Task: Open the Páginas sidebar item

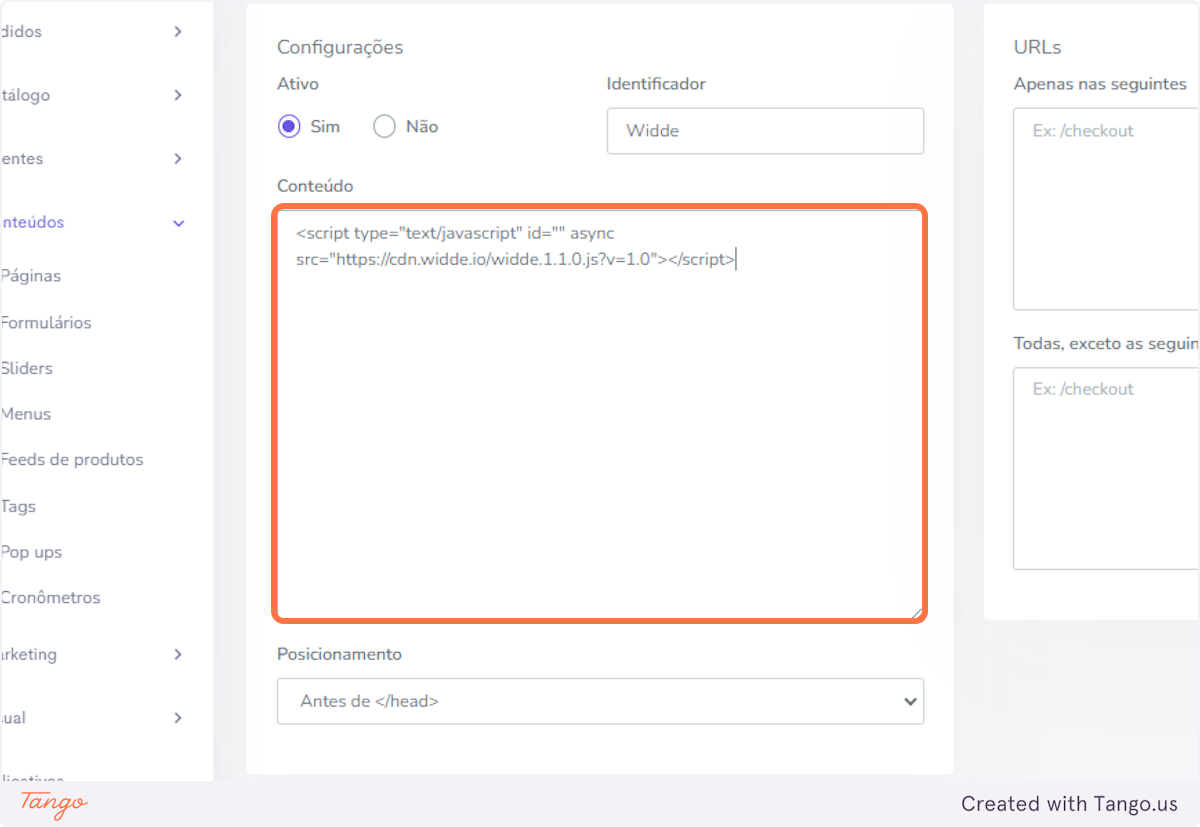Action: click(31, 276)
